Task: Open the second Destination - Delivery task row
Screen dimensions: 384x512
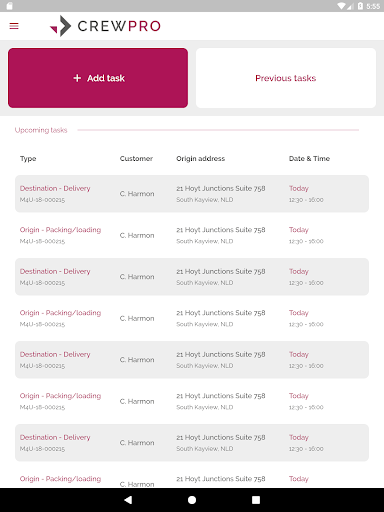Action: (x=192, y=277)
